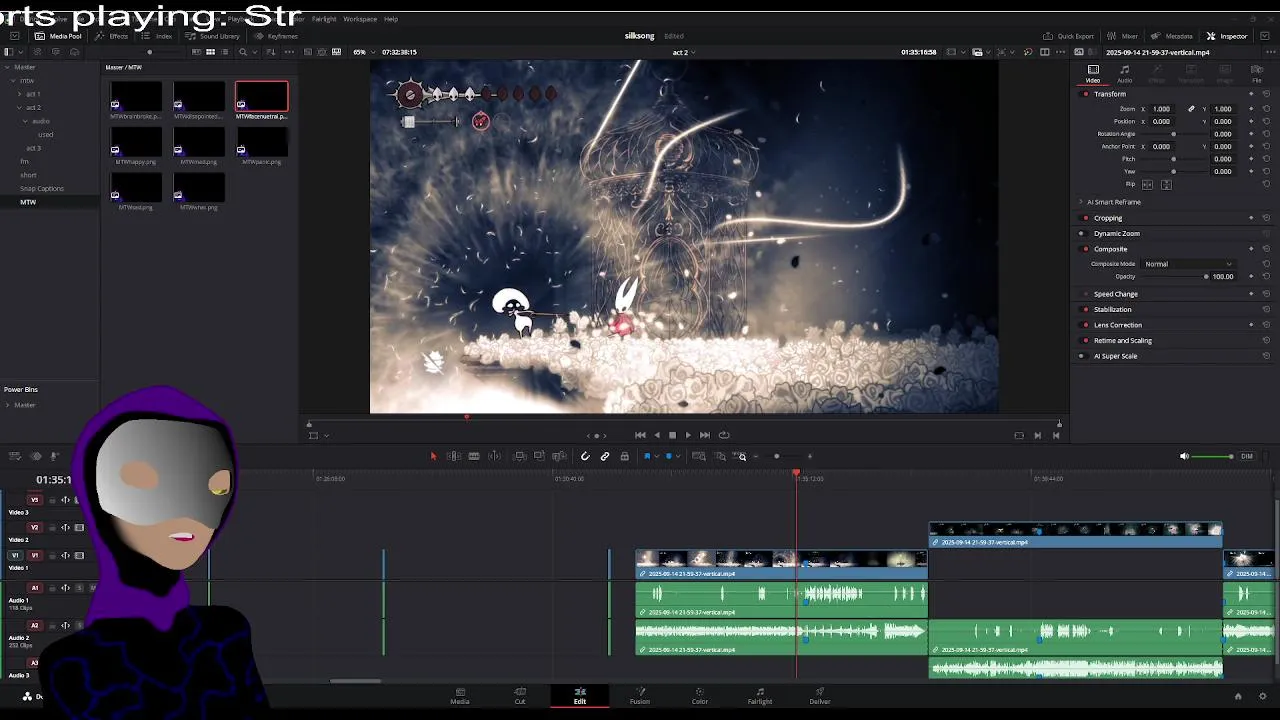1280x720 pixels.
Task: Toggle the Zoom link chain icon
Action: coord(1191,109)
